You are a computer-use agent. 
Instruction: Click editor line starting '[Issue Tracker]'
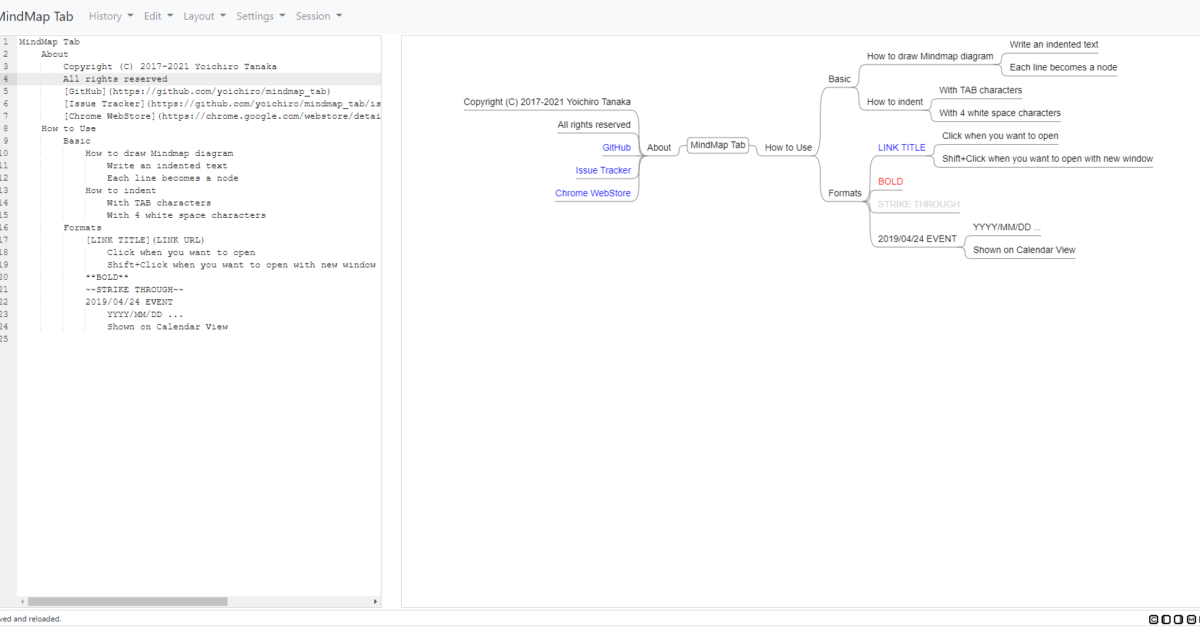(222, 103)
